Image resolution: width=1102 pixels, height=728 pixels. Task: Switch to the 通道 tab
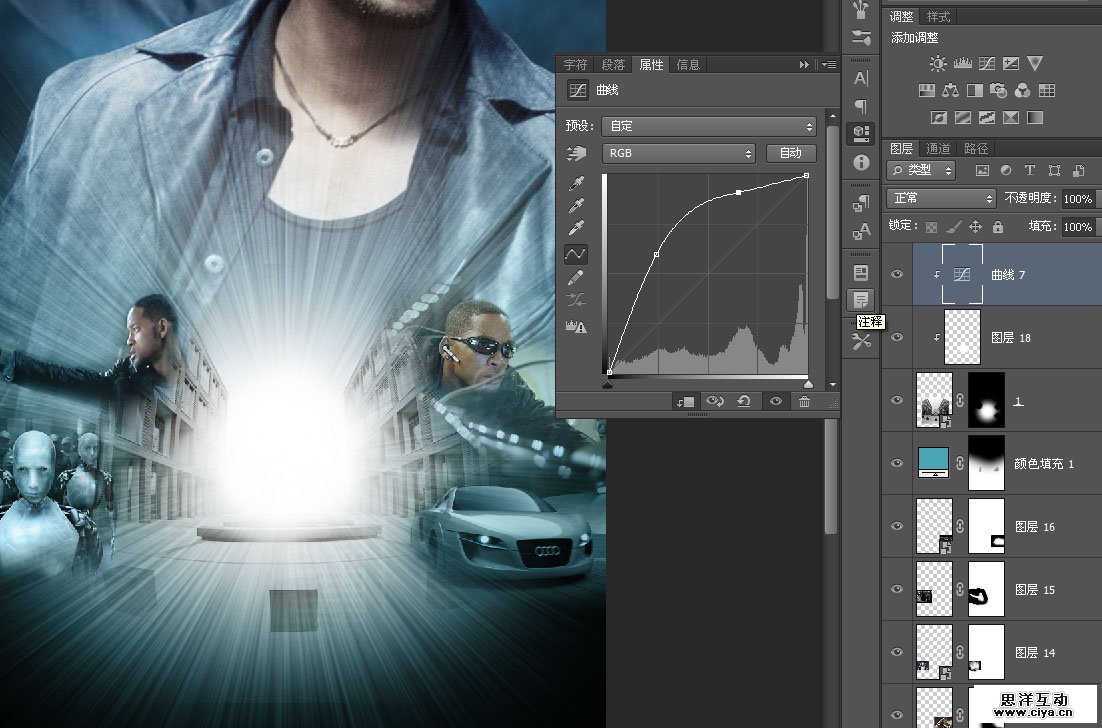coord(938,148)
